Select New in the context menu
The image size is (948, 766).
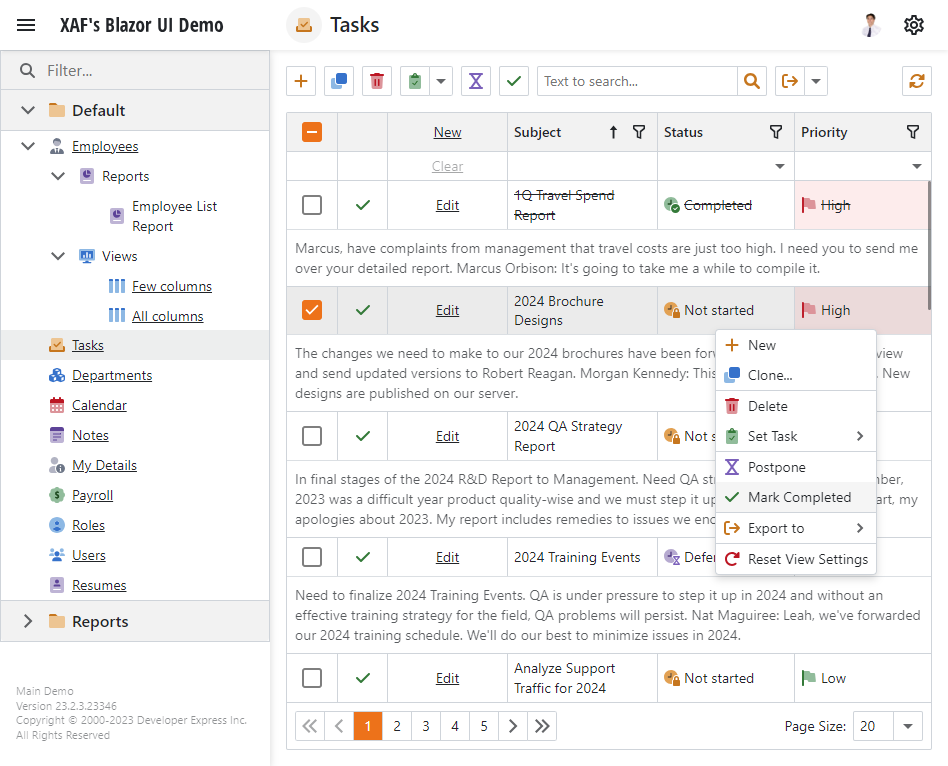[x=796, y=345]
